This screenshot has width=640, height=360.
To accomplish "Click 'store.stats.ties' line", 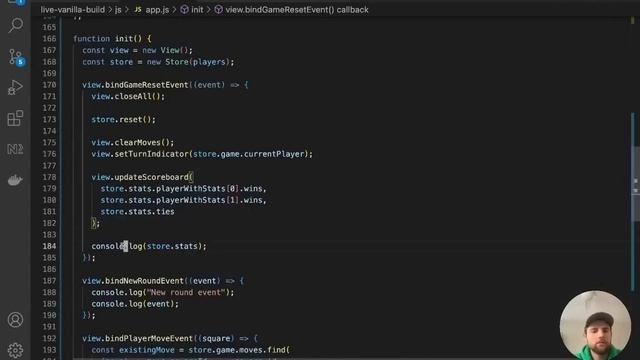I will click(138, 212).
